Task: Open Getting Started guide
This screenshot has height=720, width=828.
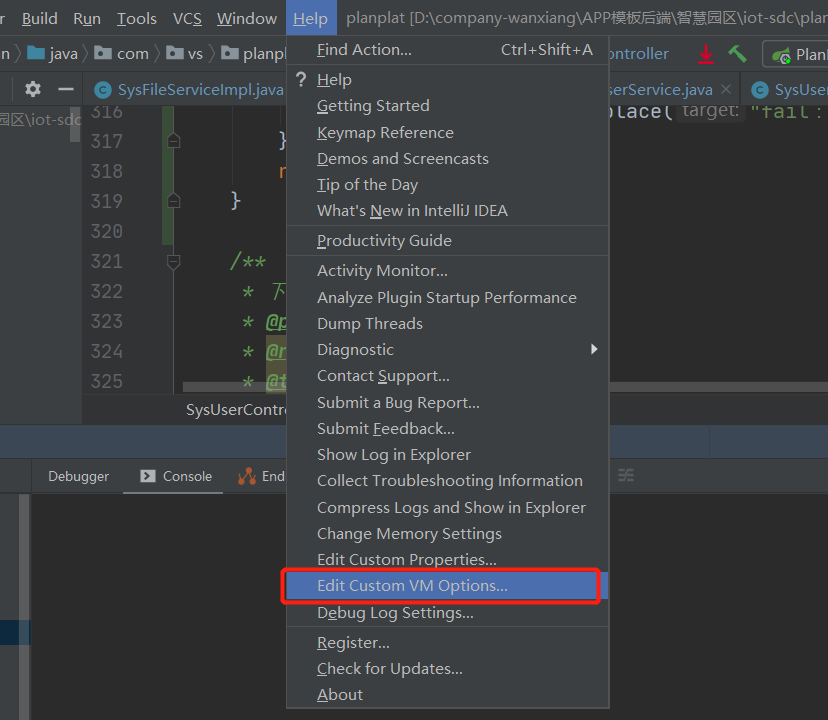Action: tap(447, 106)
